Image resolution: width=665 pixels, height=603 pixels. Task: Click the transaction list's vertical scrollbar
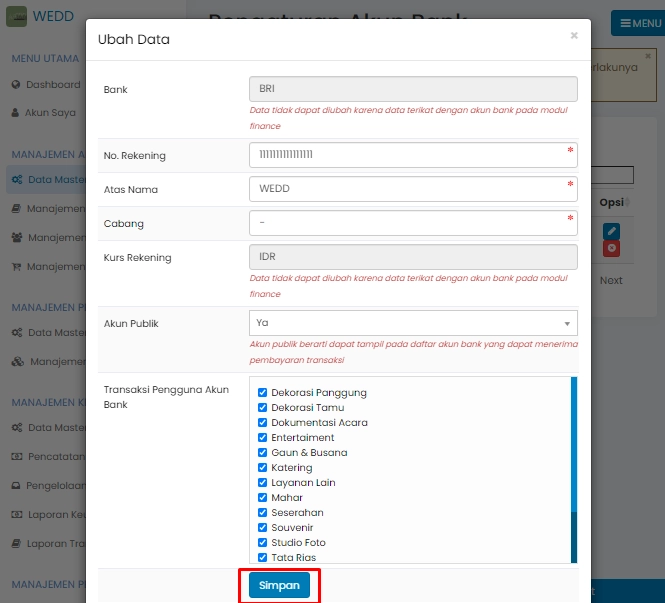click(574, 470)
